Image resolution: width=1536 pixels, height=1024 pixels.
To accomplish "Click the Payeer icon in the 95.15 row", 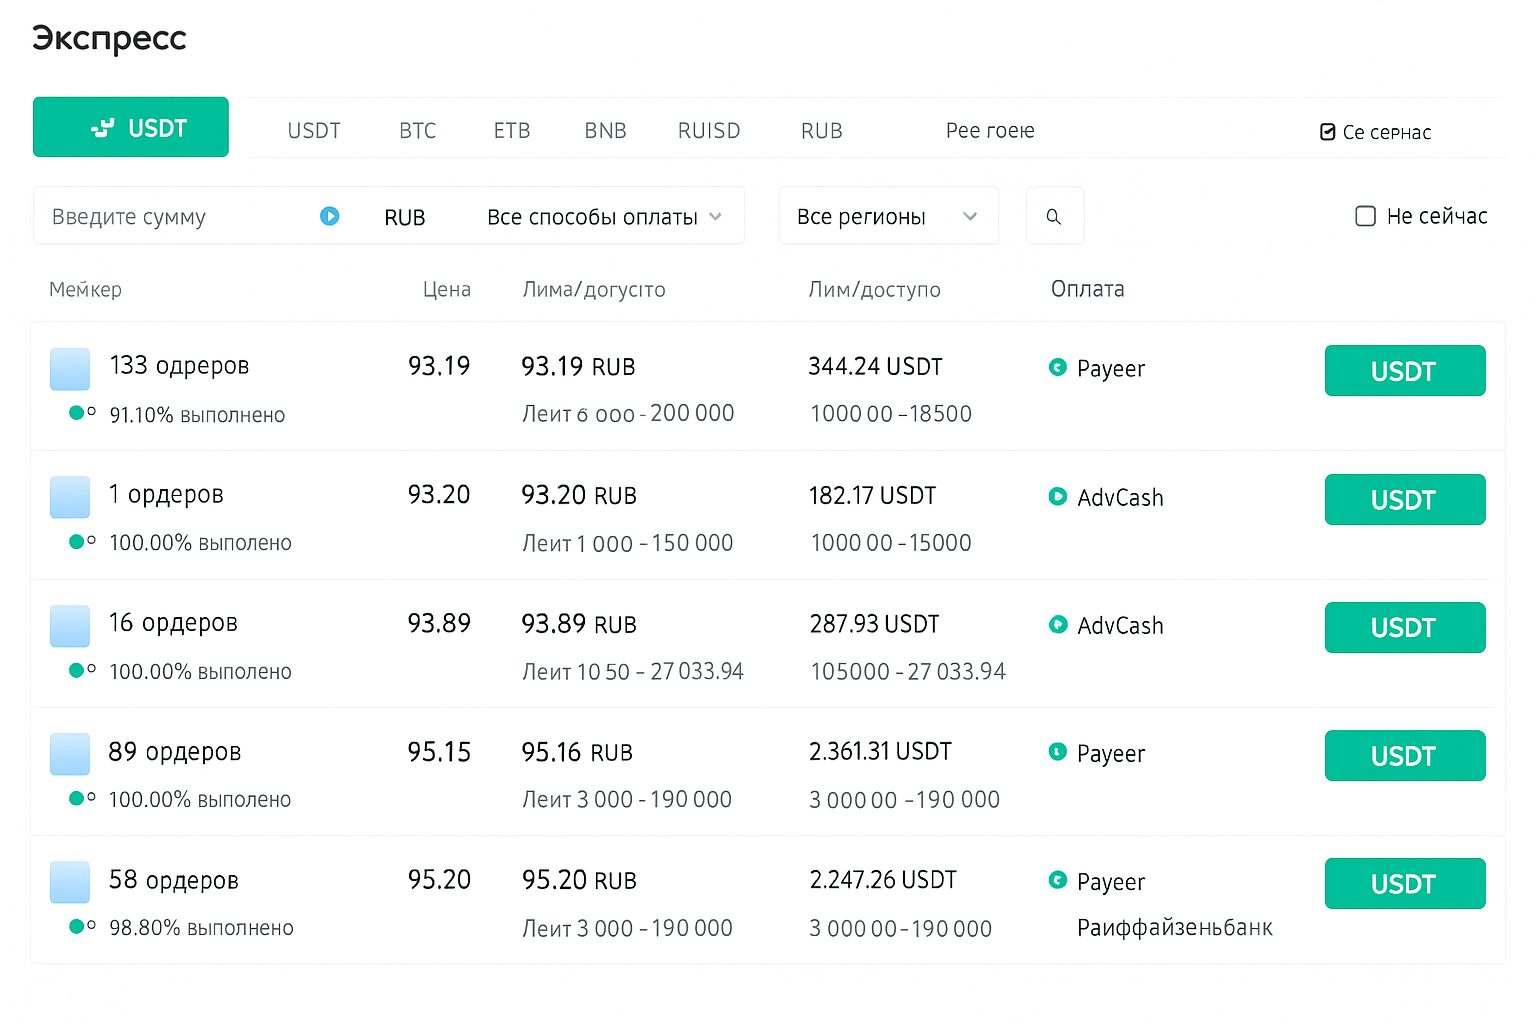I will point(1058,751).
